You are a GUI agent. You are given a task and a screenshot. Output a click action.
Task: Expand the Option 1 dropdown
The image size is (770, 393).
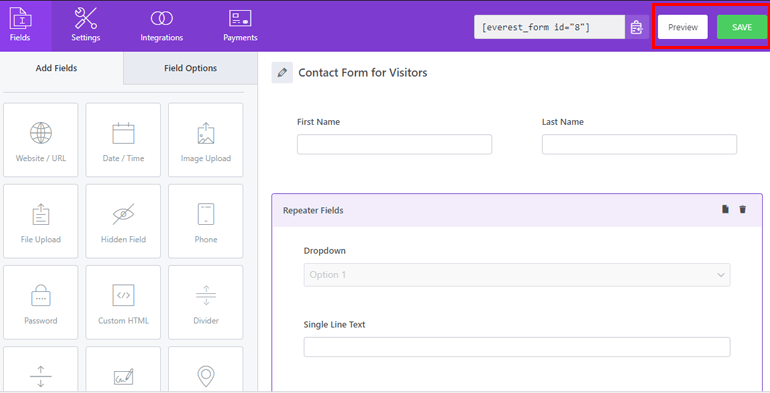(x=517, y=275)
